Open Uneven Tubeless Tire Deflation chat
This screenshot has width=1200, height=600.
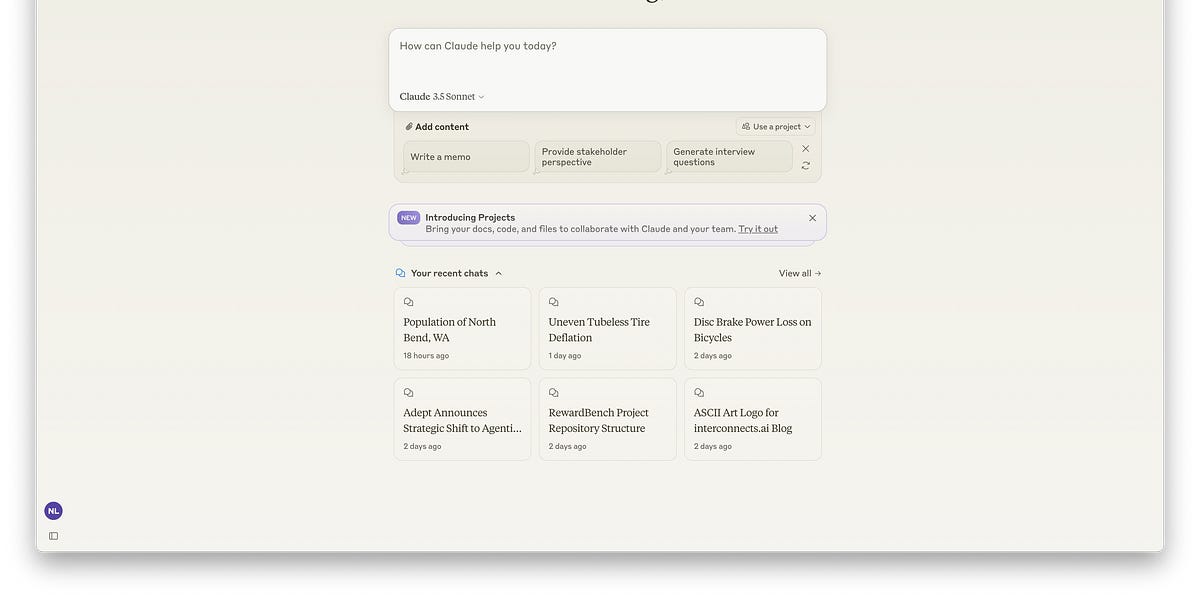(608, 329)
